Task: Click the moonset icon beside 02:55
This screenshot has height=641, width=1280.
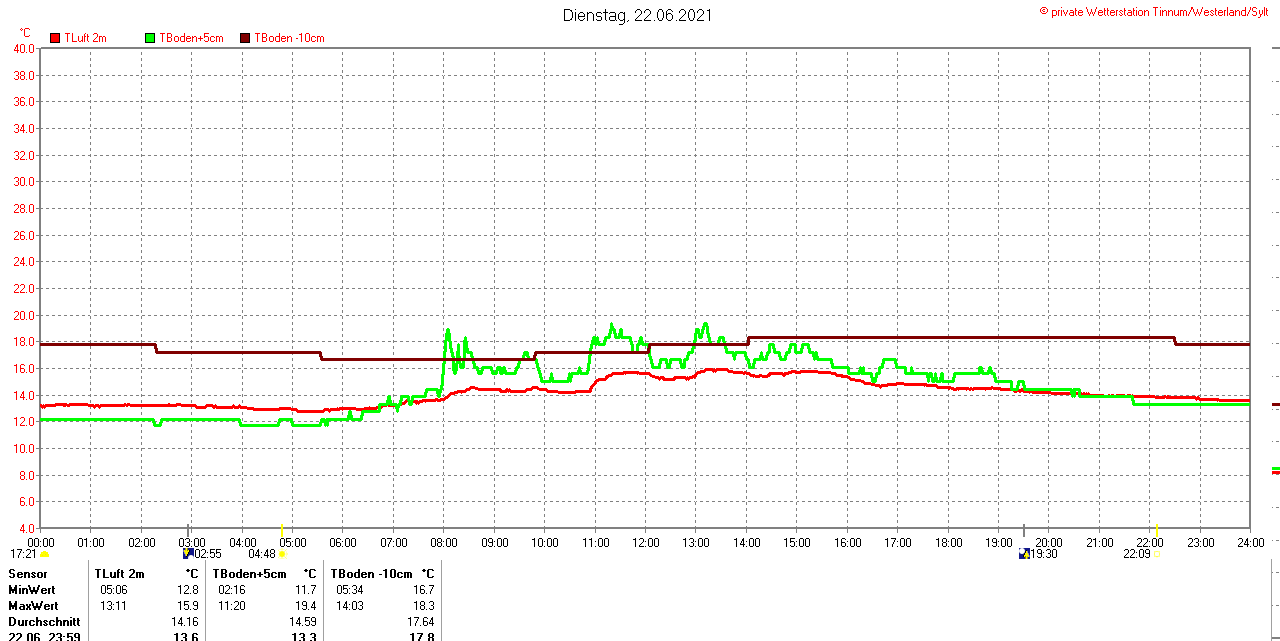Action: pos(187,553)
